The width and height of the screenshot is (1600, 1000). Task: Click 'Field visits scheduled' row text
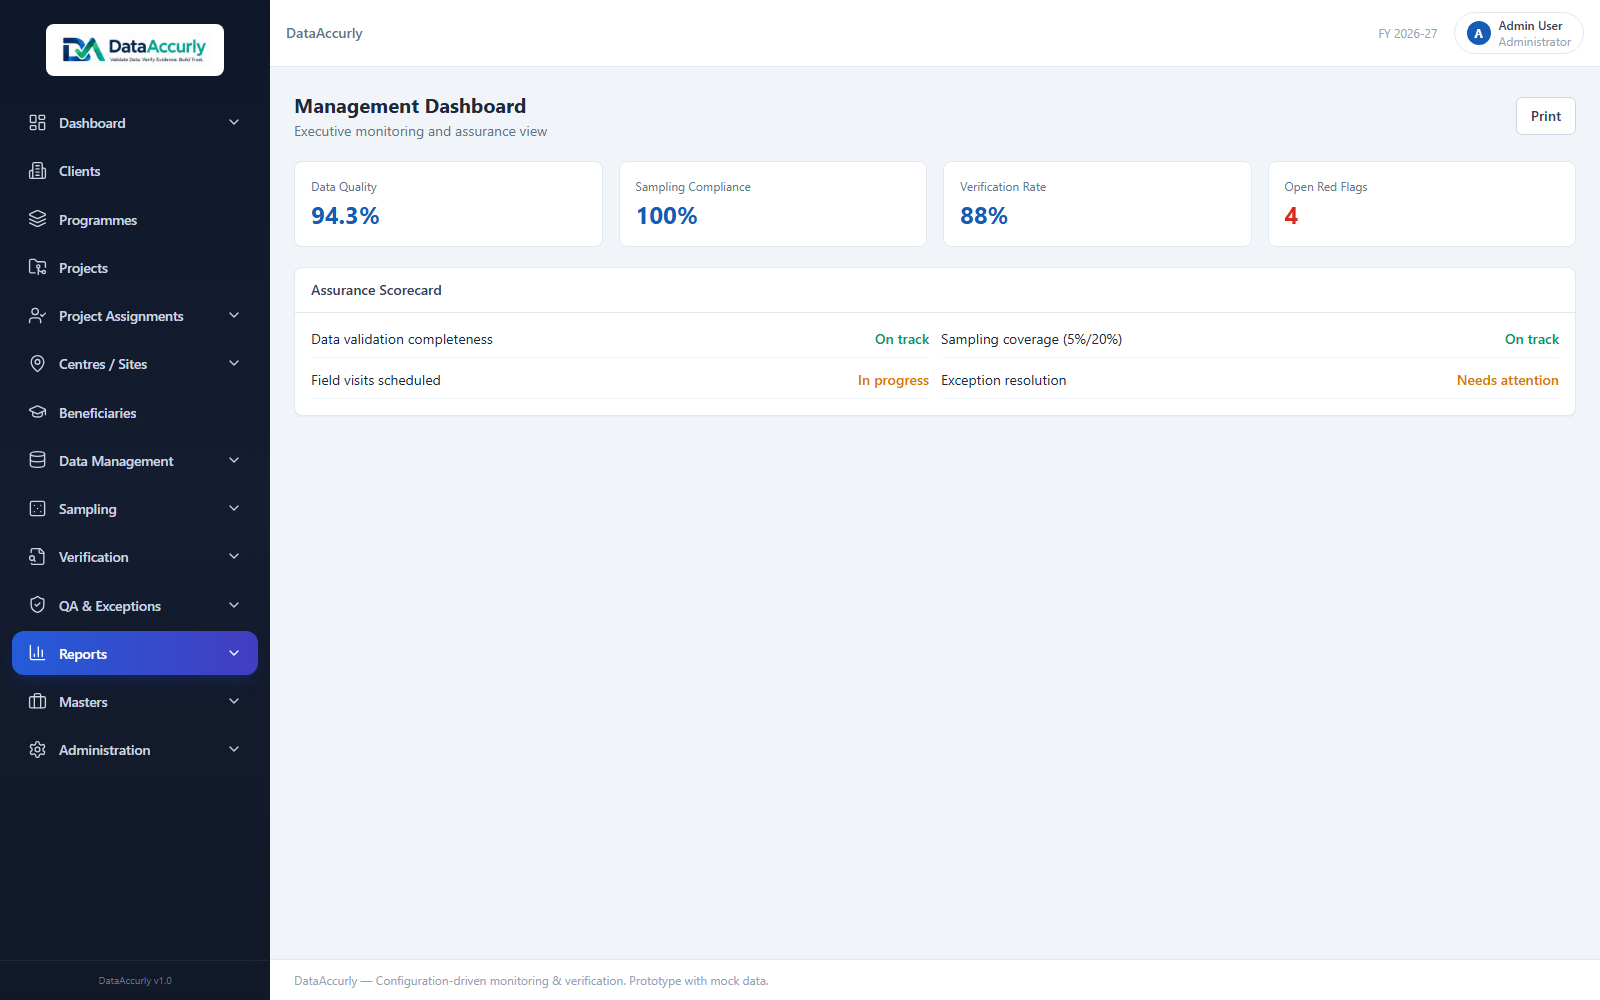(x=376, y=380)
